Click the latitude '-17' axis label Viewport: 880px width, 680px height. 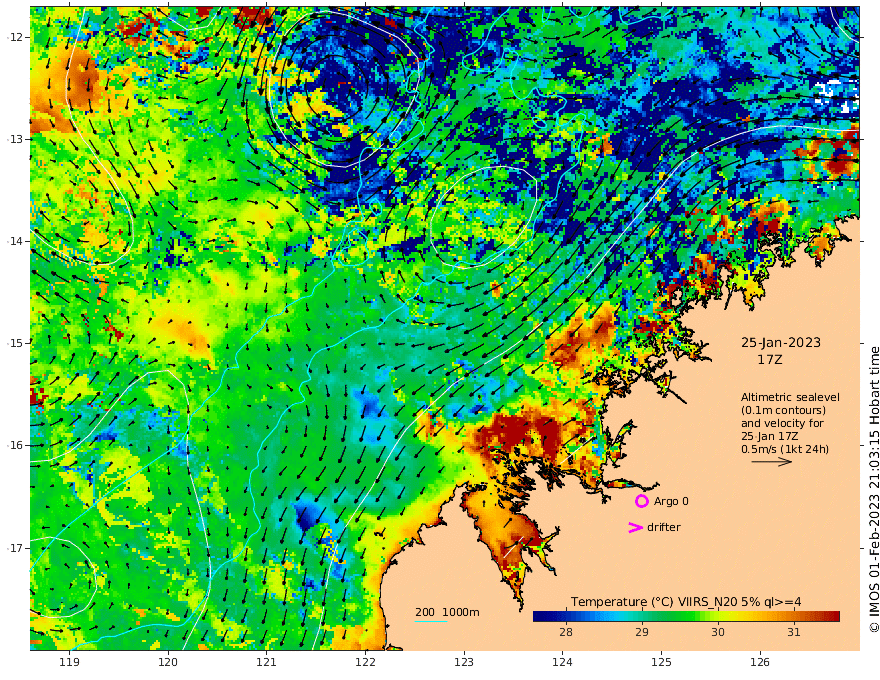pyautogui.click(x=15, y=547)
